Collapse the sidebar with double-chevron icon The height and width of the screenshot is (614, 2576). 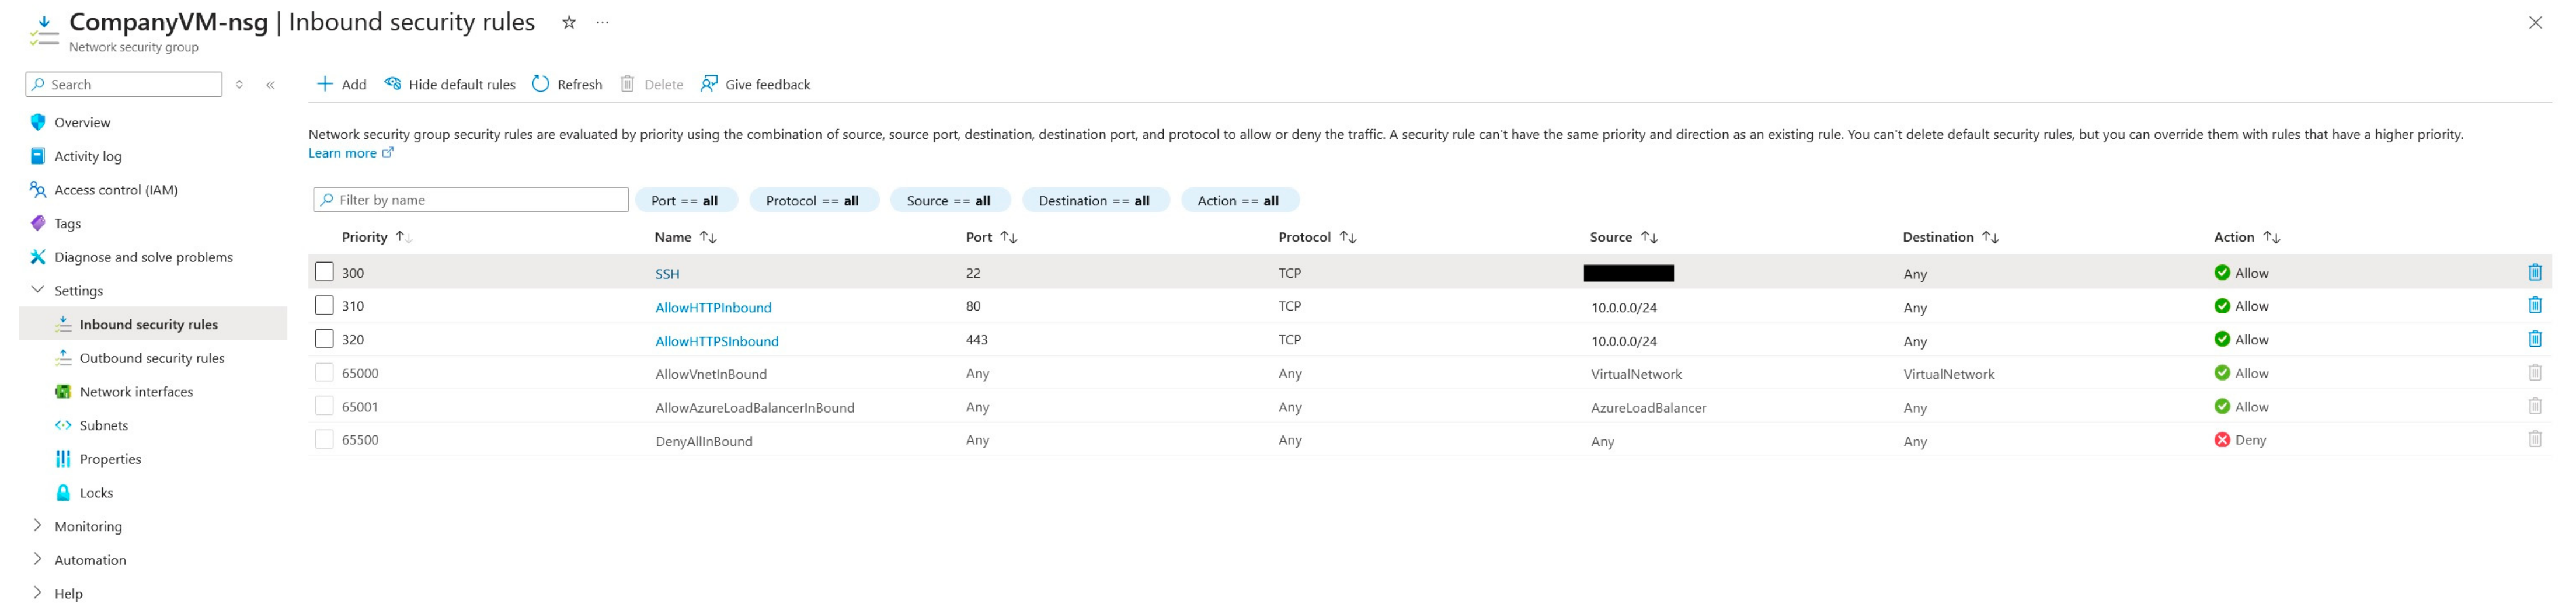[x=270, y=85]
